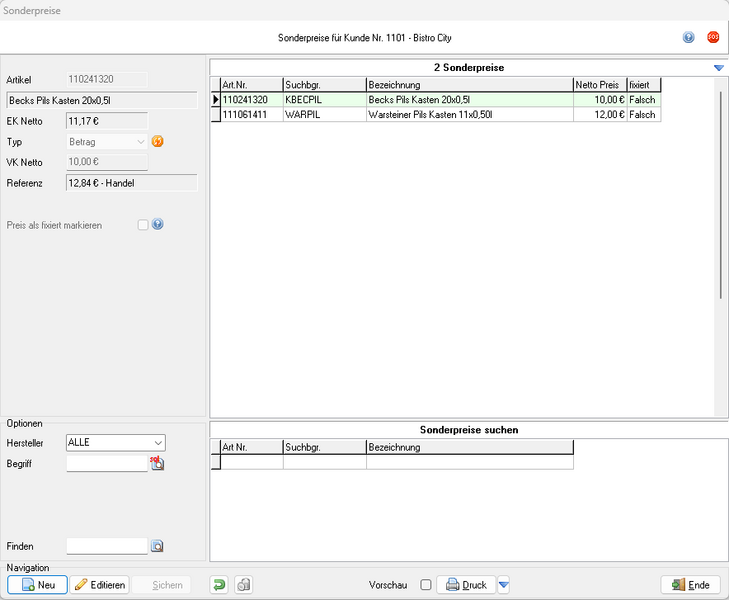The height and width of the screenshot is (600, 729).
Task: Select cell KBECPIL in the table
Action: coord(325,100)
